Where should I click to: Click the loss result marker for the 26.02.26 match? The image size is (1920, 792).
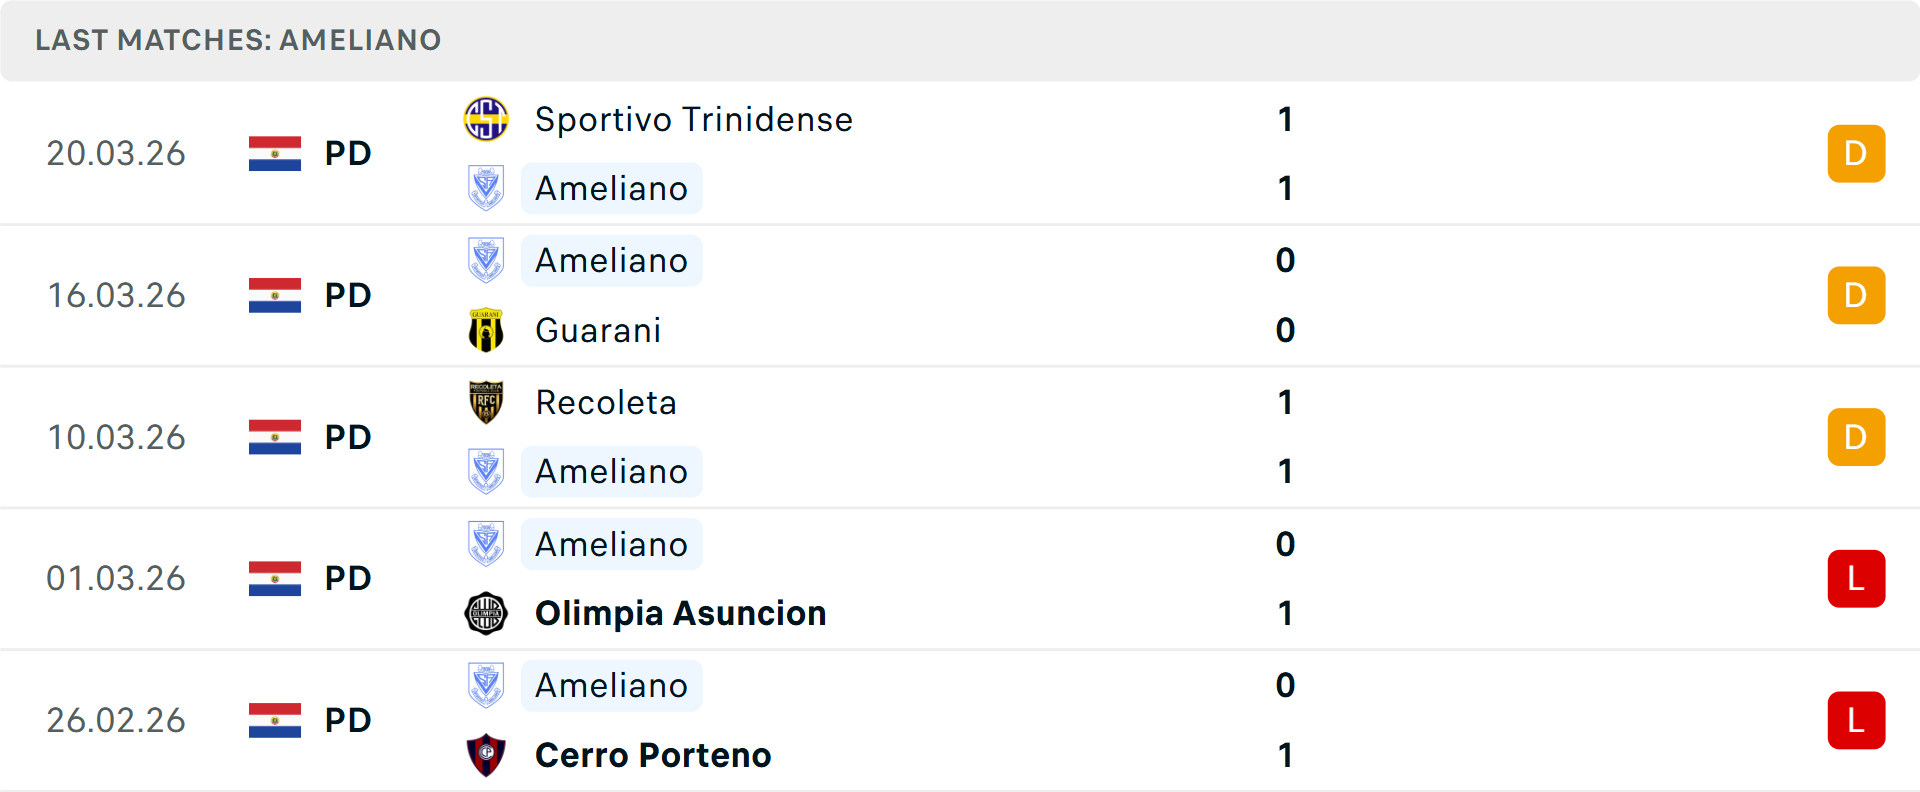click(1856, 720)
